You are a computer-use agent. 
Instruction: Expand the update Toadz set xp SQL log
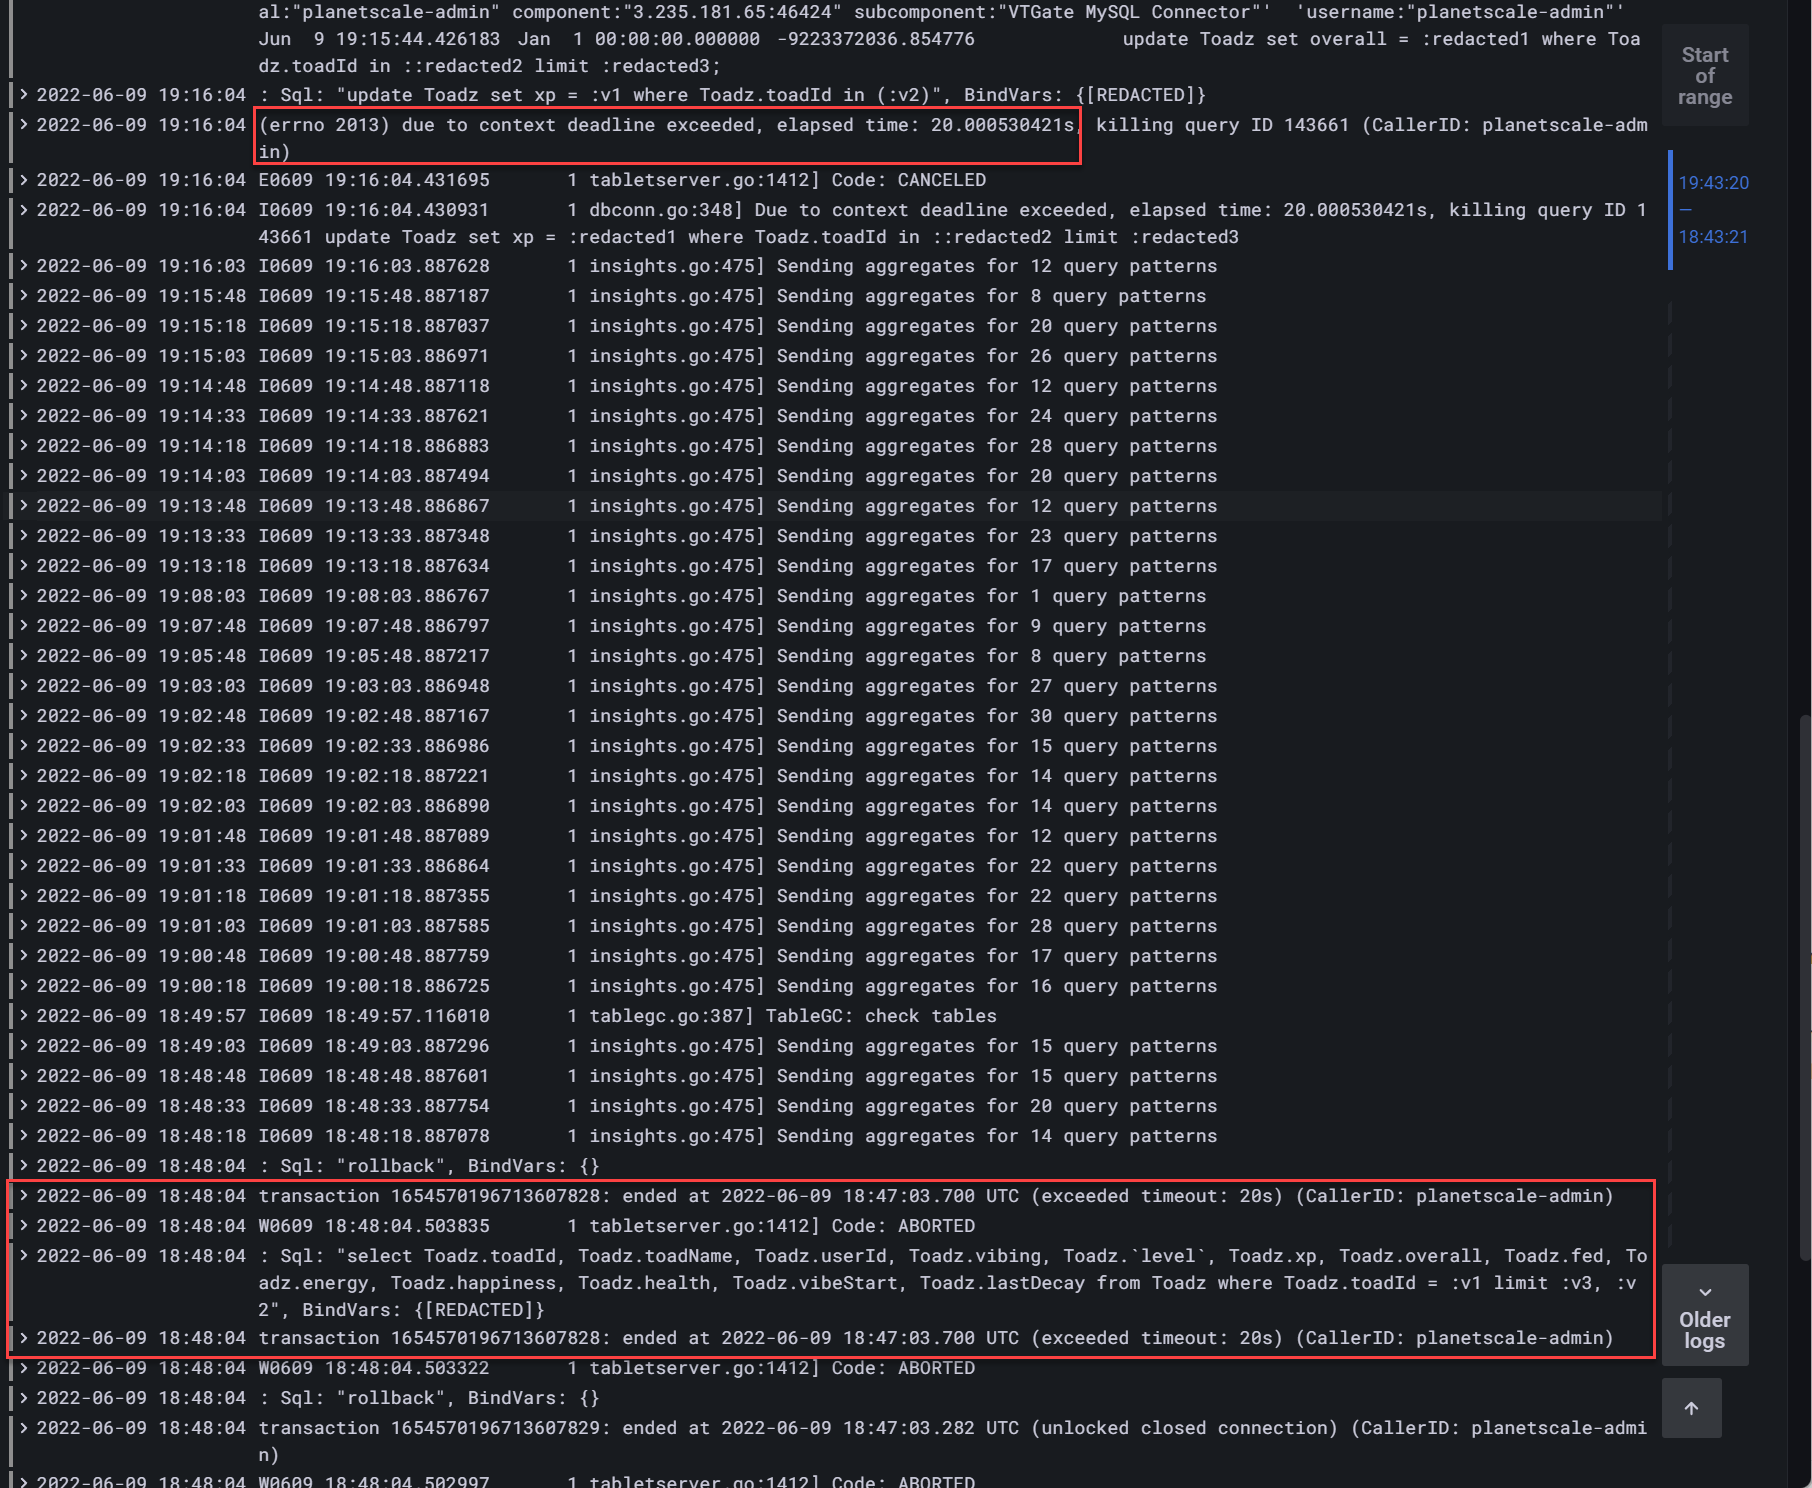pos(22,95)
